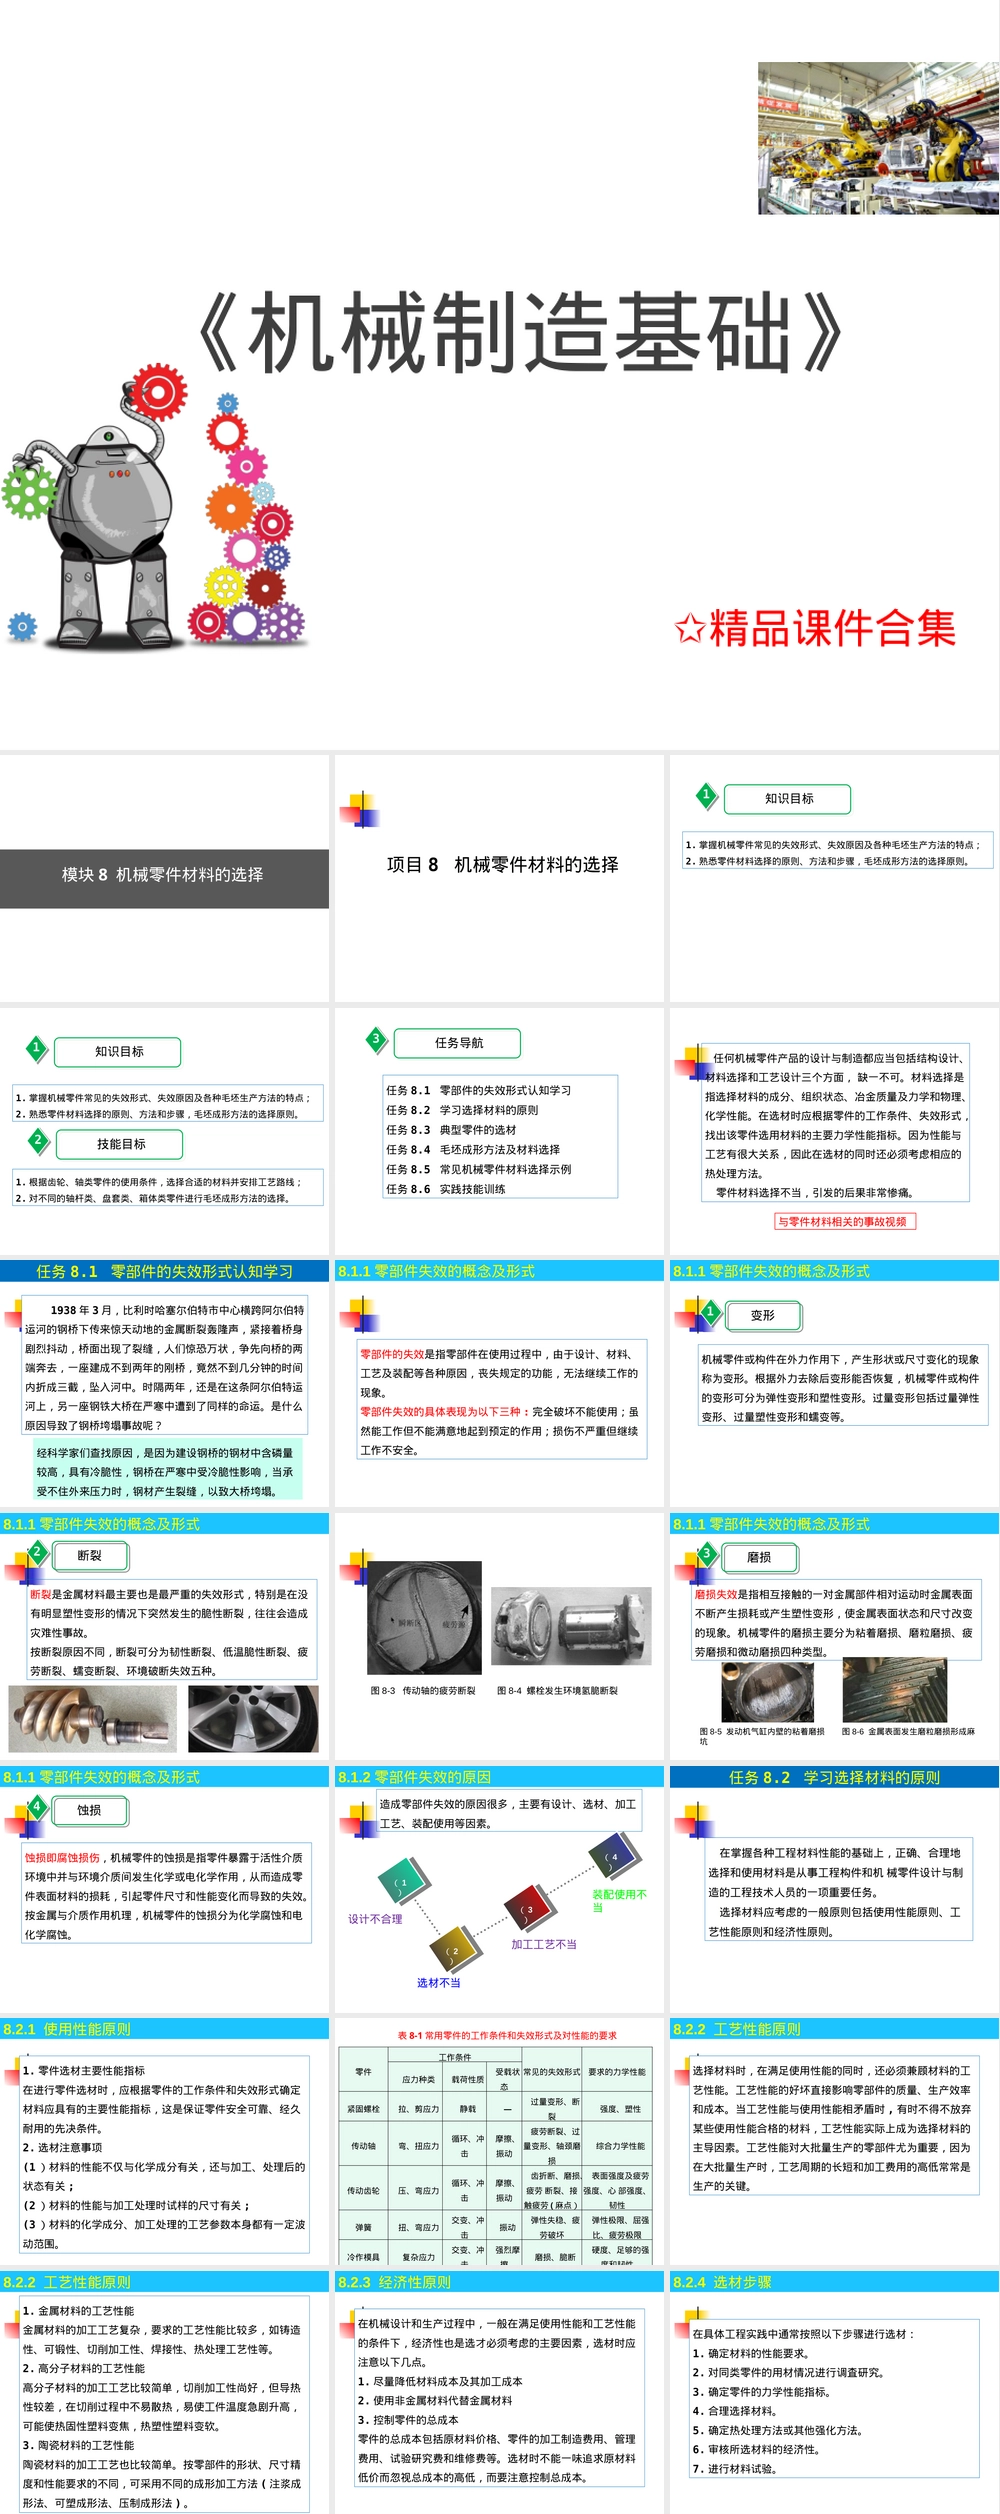
Task: Open link 与零件材料相关的事故视频
Action: (x=845, y=1221)
